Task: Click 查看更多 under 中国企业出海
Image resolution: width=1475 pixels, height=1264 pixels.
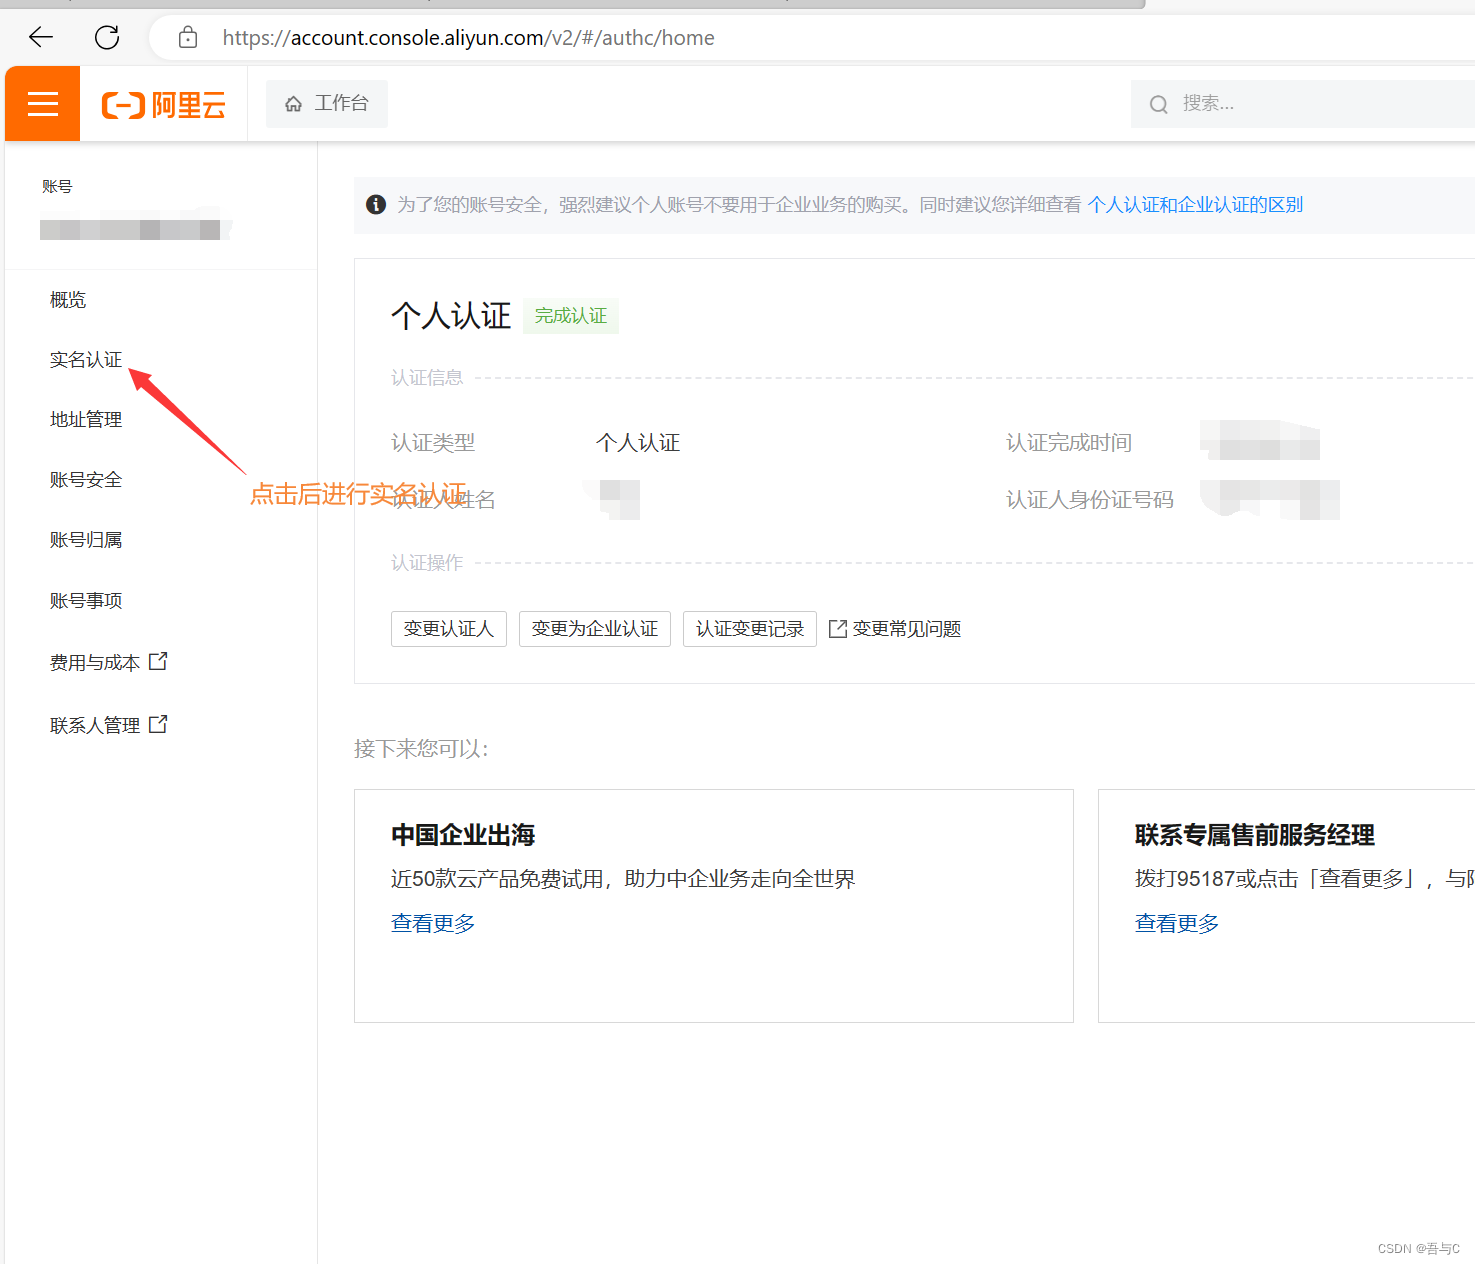Action: [433, 923]
